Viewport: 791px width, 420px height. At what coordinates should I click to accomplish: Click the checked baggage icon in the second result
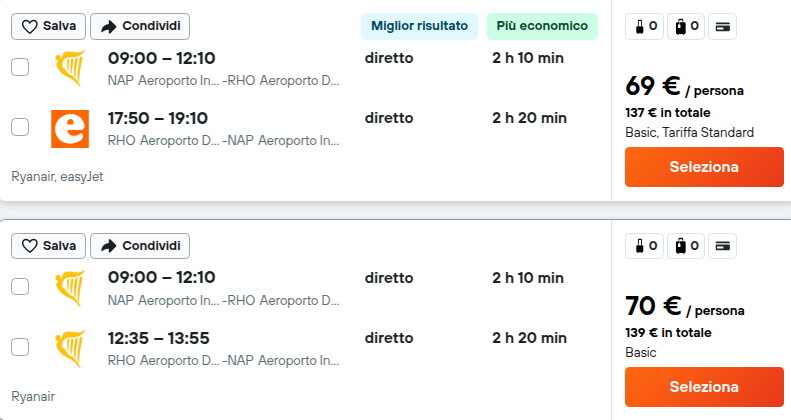tap(681, 246)
